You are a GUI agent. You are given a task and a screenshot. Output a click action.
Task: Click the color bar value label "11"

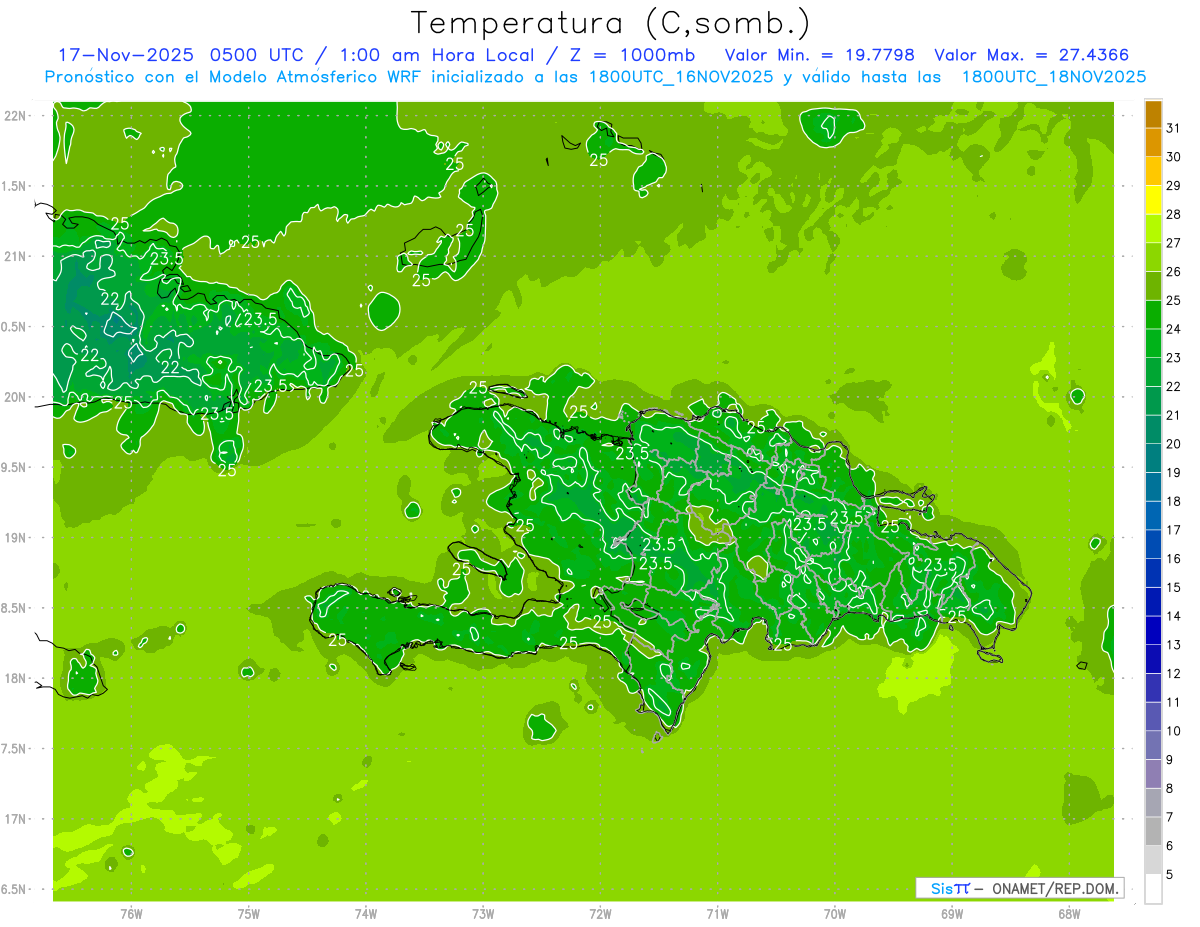point(1173,702)
